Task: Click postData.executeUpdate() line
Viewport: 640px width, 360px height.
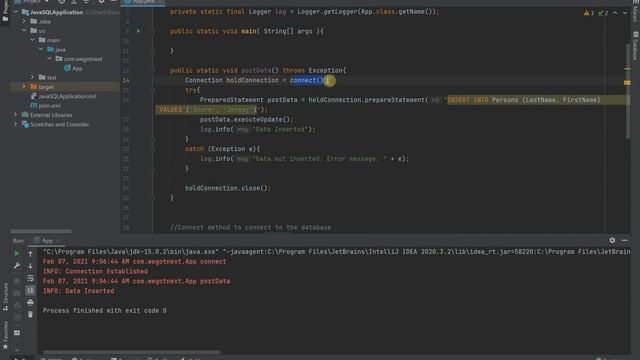Action: [247, 120]
